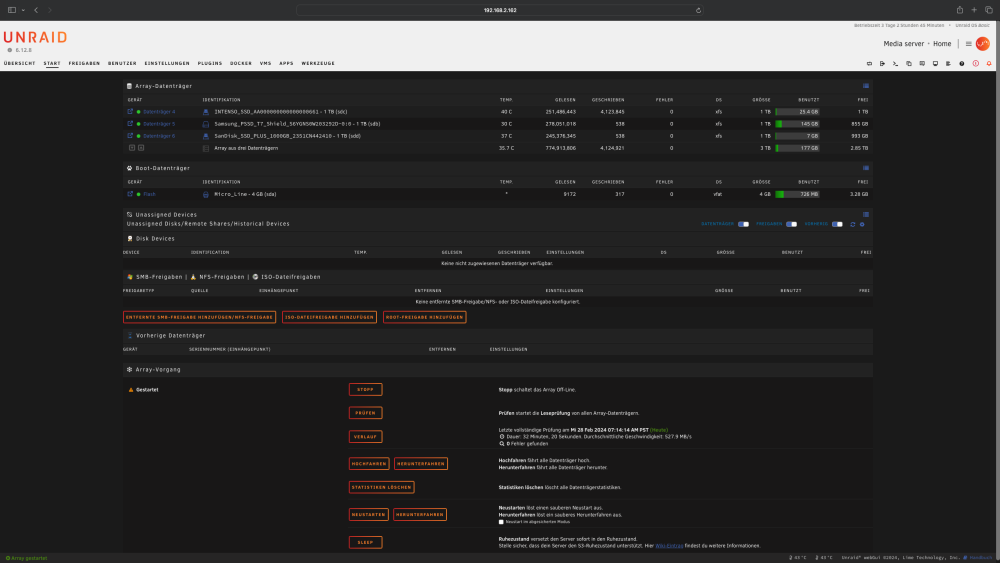Open the Safari sidebar dropdown arrow
Screen dimensions: 1000x563
[x=23, y=10]
